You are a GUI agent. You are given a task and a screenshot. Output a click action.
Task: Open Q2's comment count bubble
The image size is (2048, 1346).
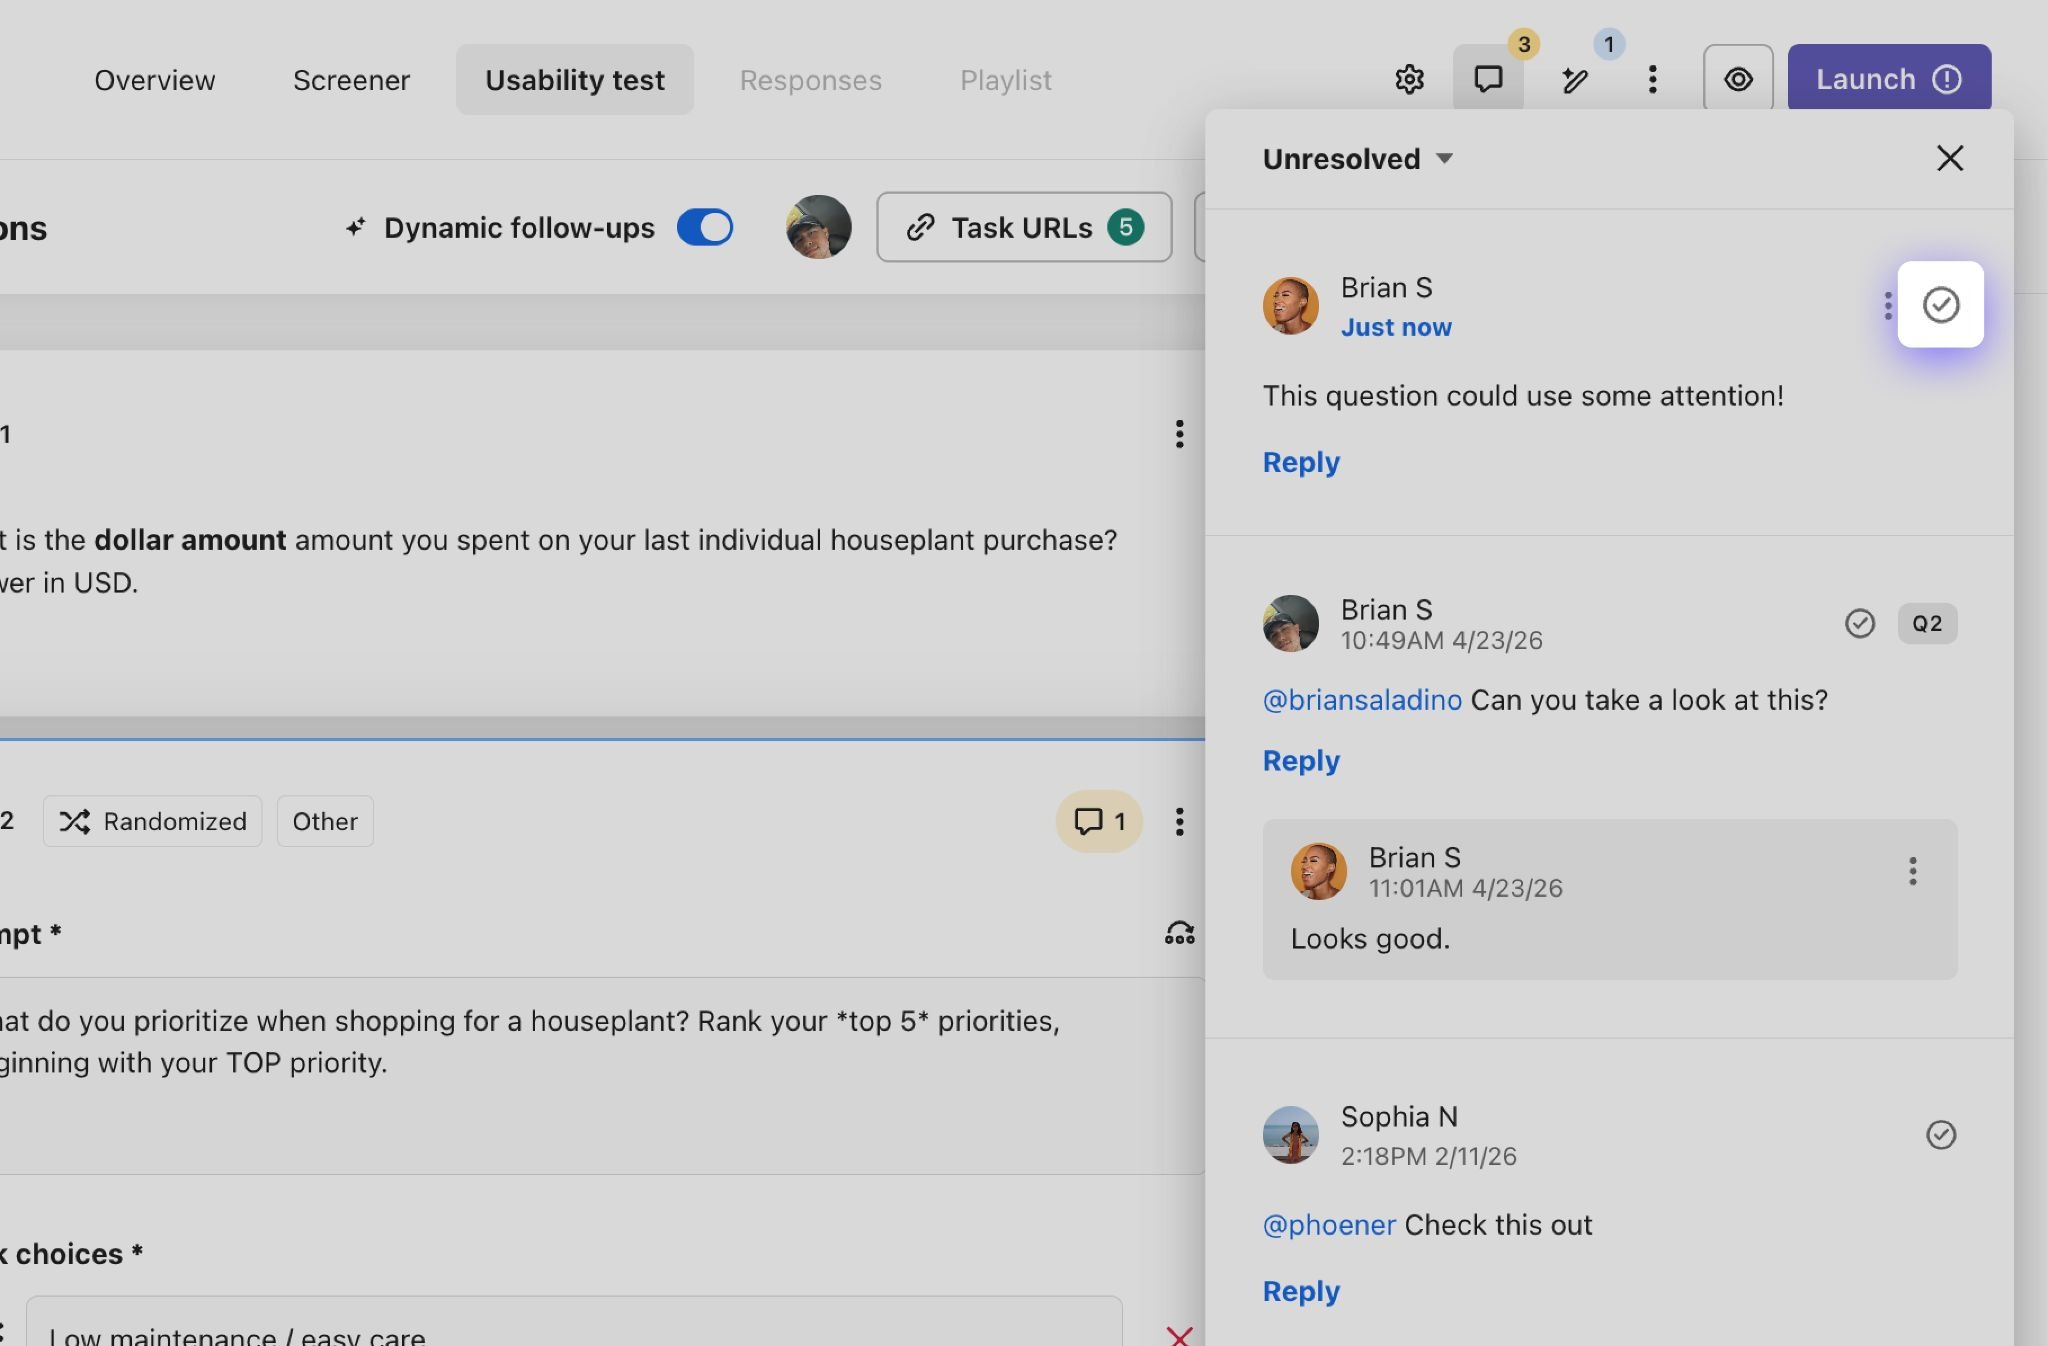1099,821
